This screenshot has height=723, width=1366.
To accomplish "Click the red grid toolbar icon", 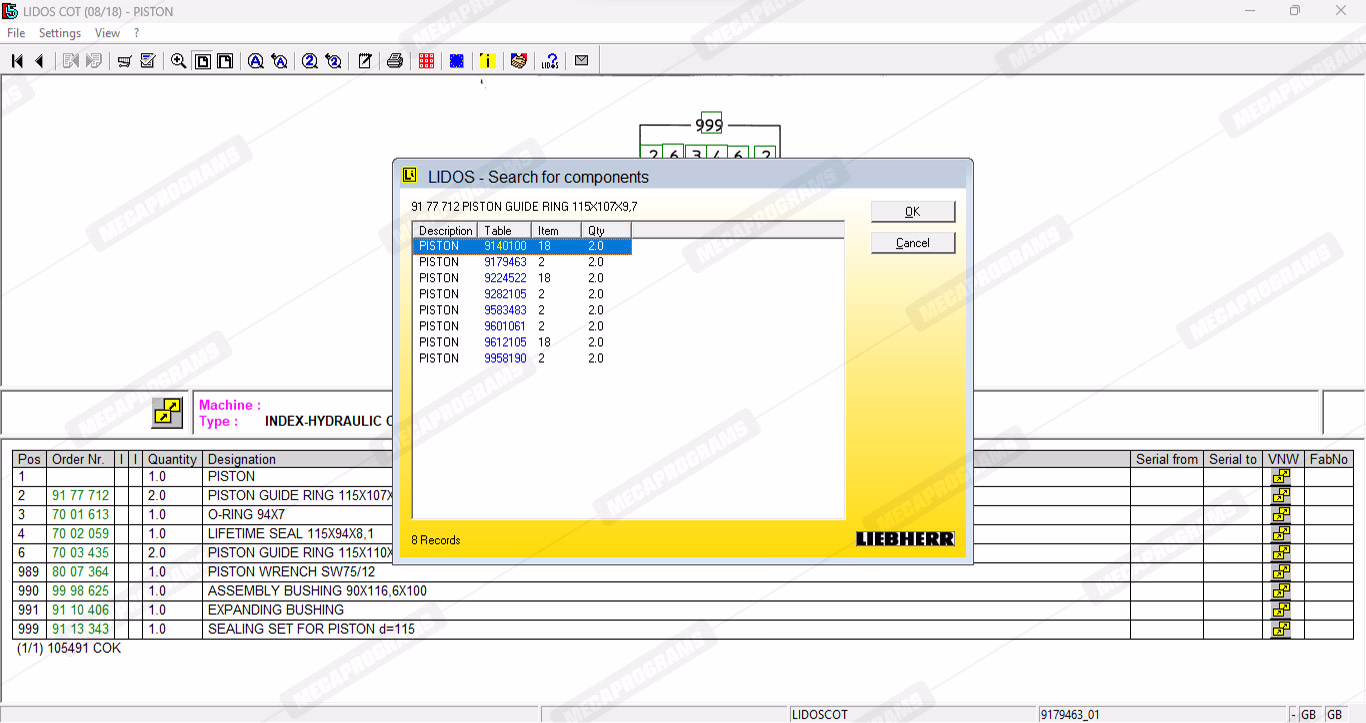I will point(427,61).
